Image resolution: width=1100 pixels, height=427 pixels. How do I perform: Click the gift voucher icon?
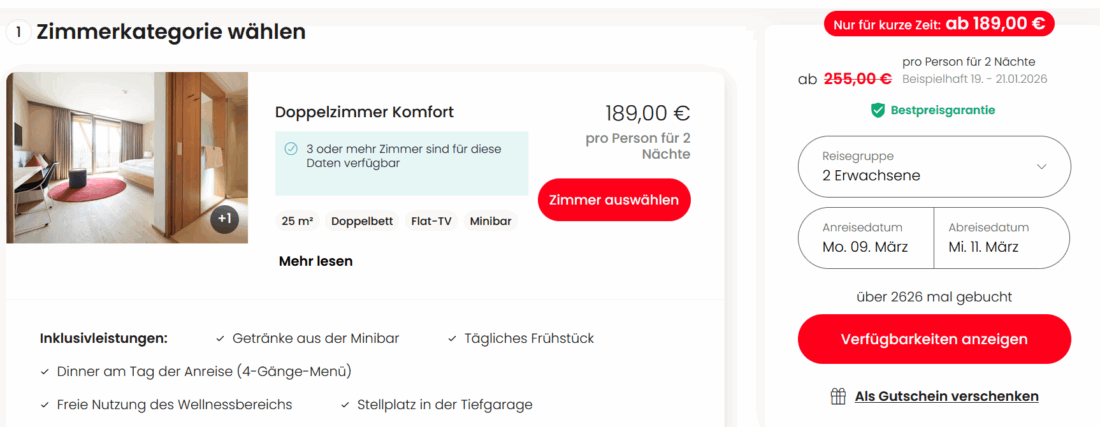[839, 396]
